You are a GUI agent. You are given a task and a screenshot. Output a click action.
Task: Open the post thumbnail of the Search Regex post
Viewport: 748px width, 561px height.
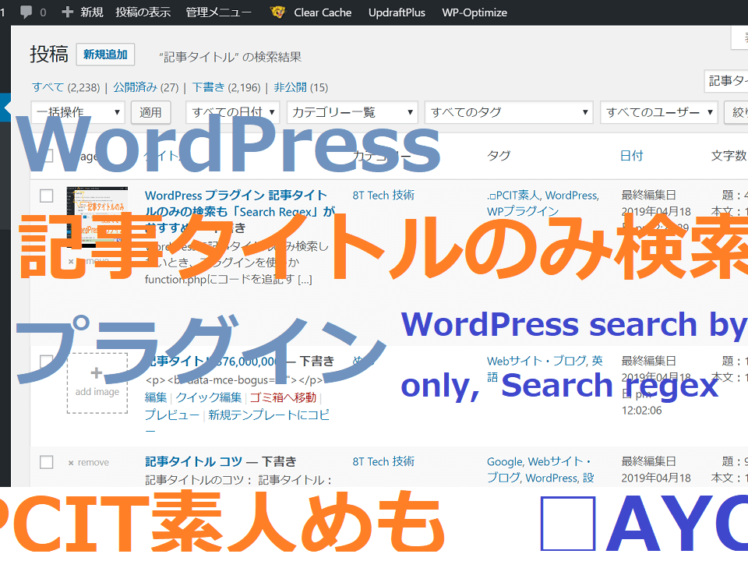[x=97, y=217]
